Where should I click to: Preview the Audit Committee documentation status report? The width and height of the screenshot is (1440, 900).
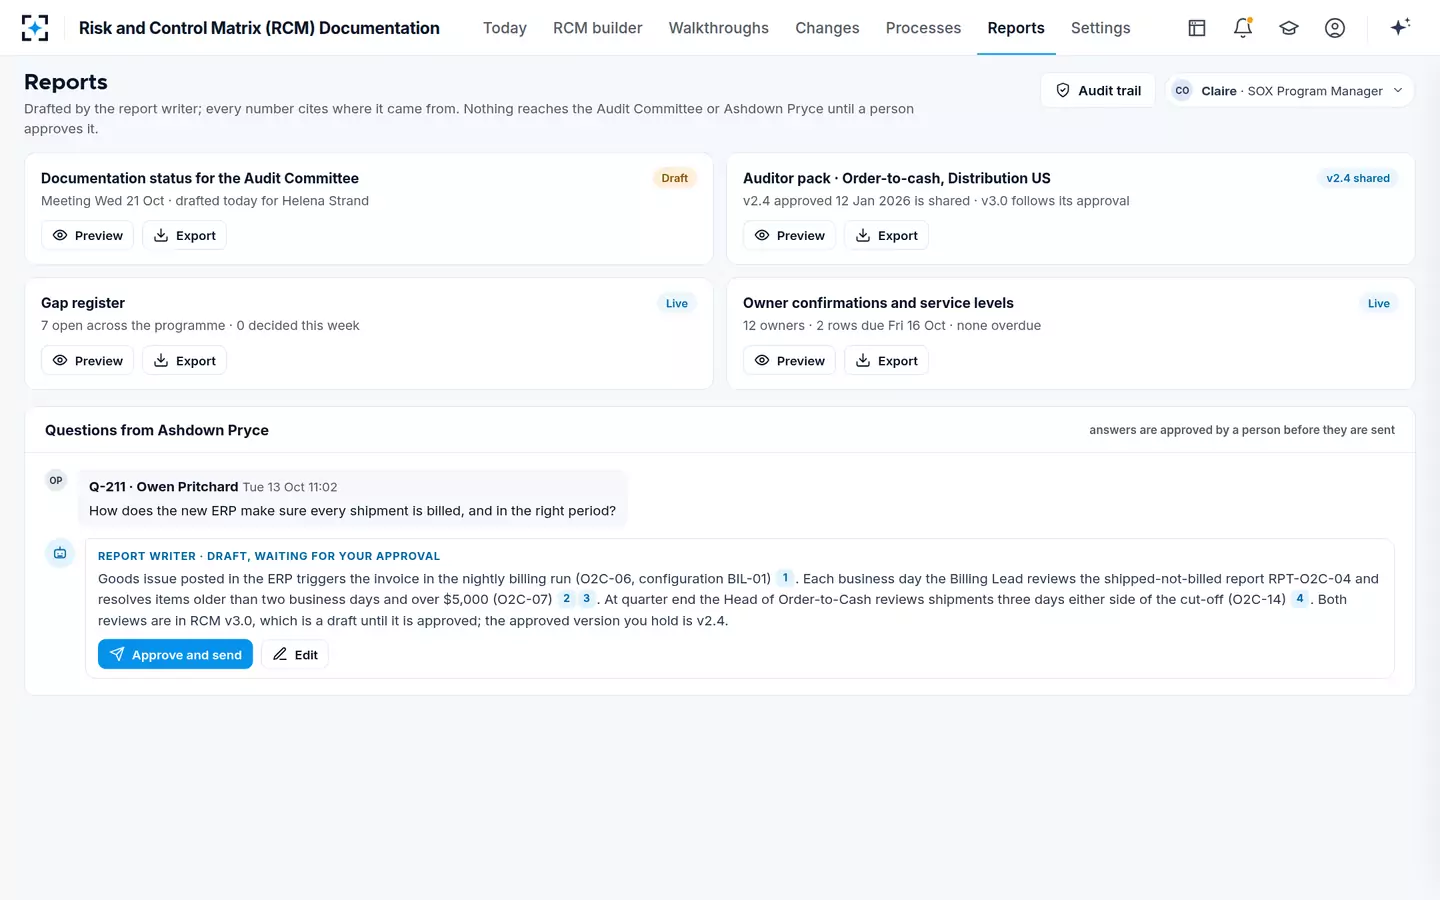coord(87,235)
